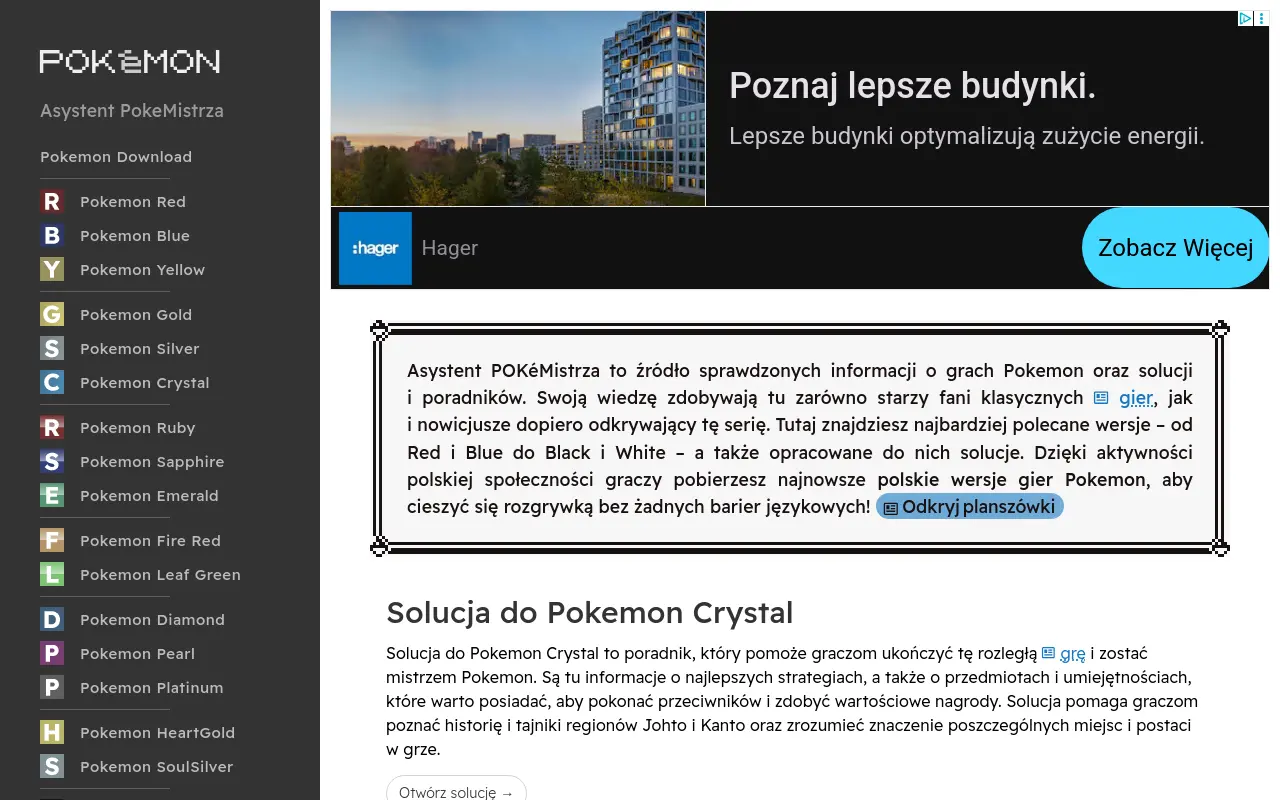This screenshot has width=1280, height=800.
Task: Click the Pokemon Diamond 'D' icon
Action: 52,620
